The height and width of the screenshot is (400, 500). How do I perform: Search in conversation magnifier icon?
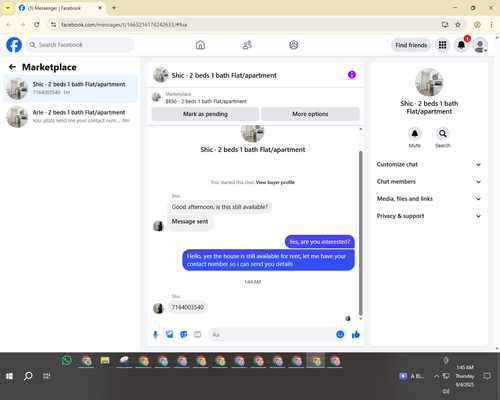(x=443, y=134)
